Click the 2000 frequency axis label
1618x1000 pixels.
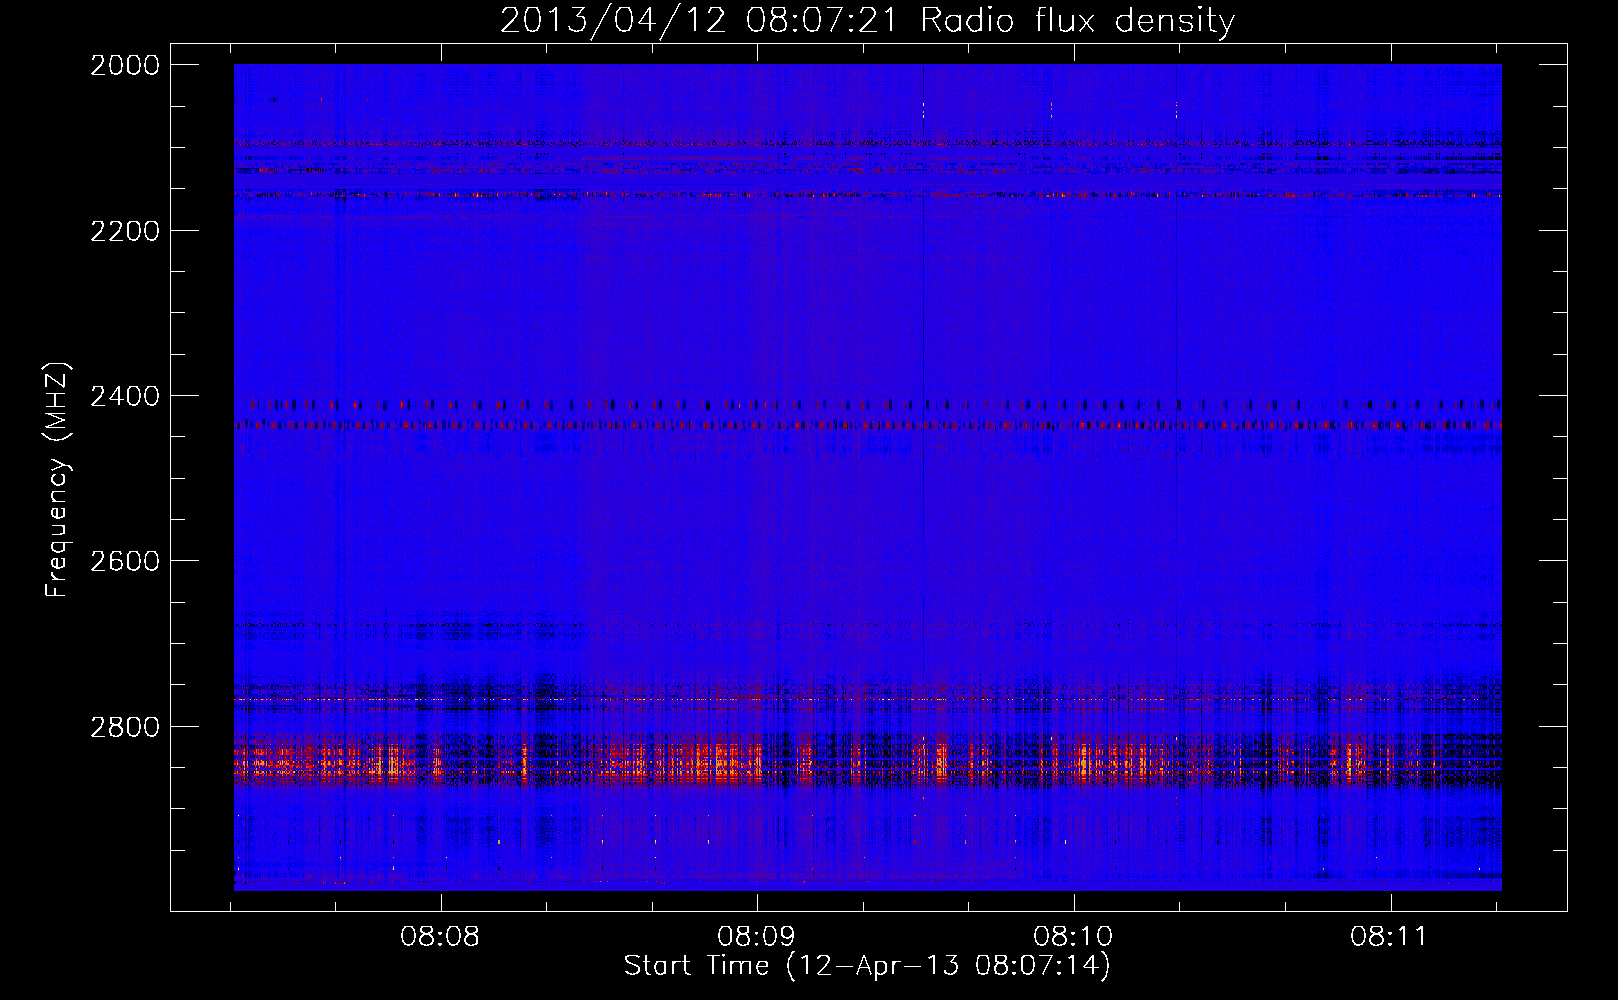click(125, 65)
